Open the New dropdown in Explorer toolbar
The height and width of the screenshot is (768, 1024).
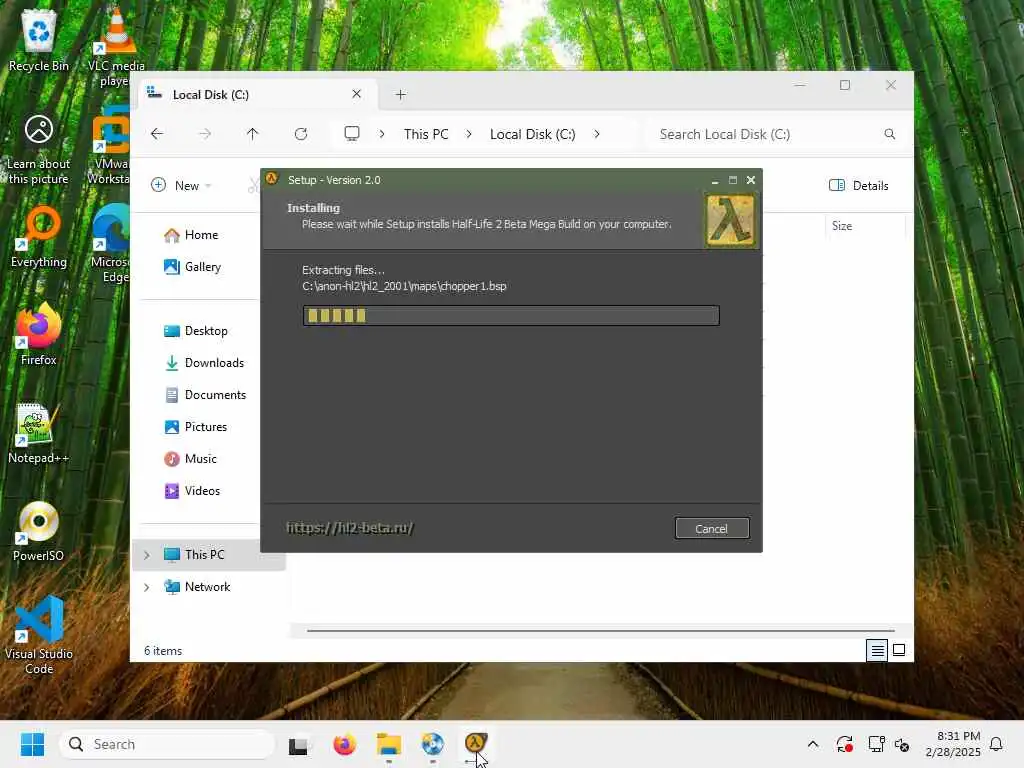pos(182,185)
